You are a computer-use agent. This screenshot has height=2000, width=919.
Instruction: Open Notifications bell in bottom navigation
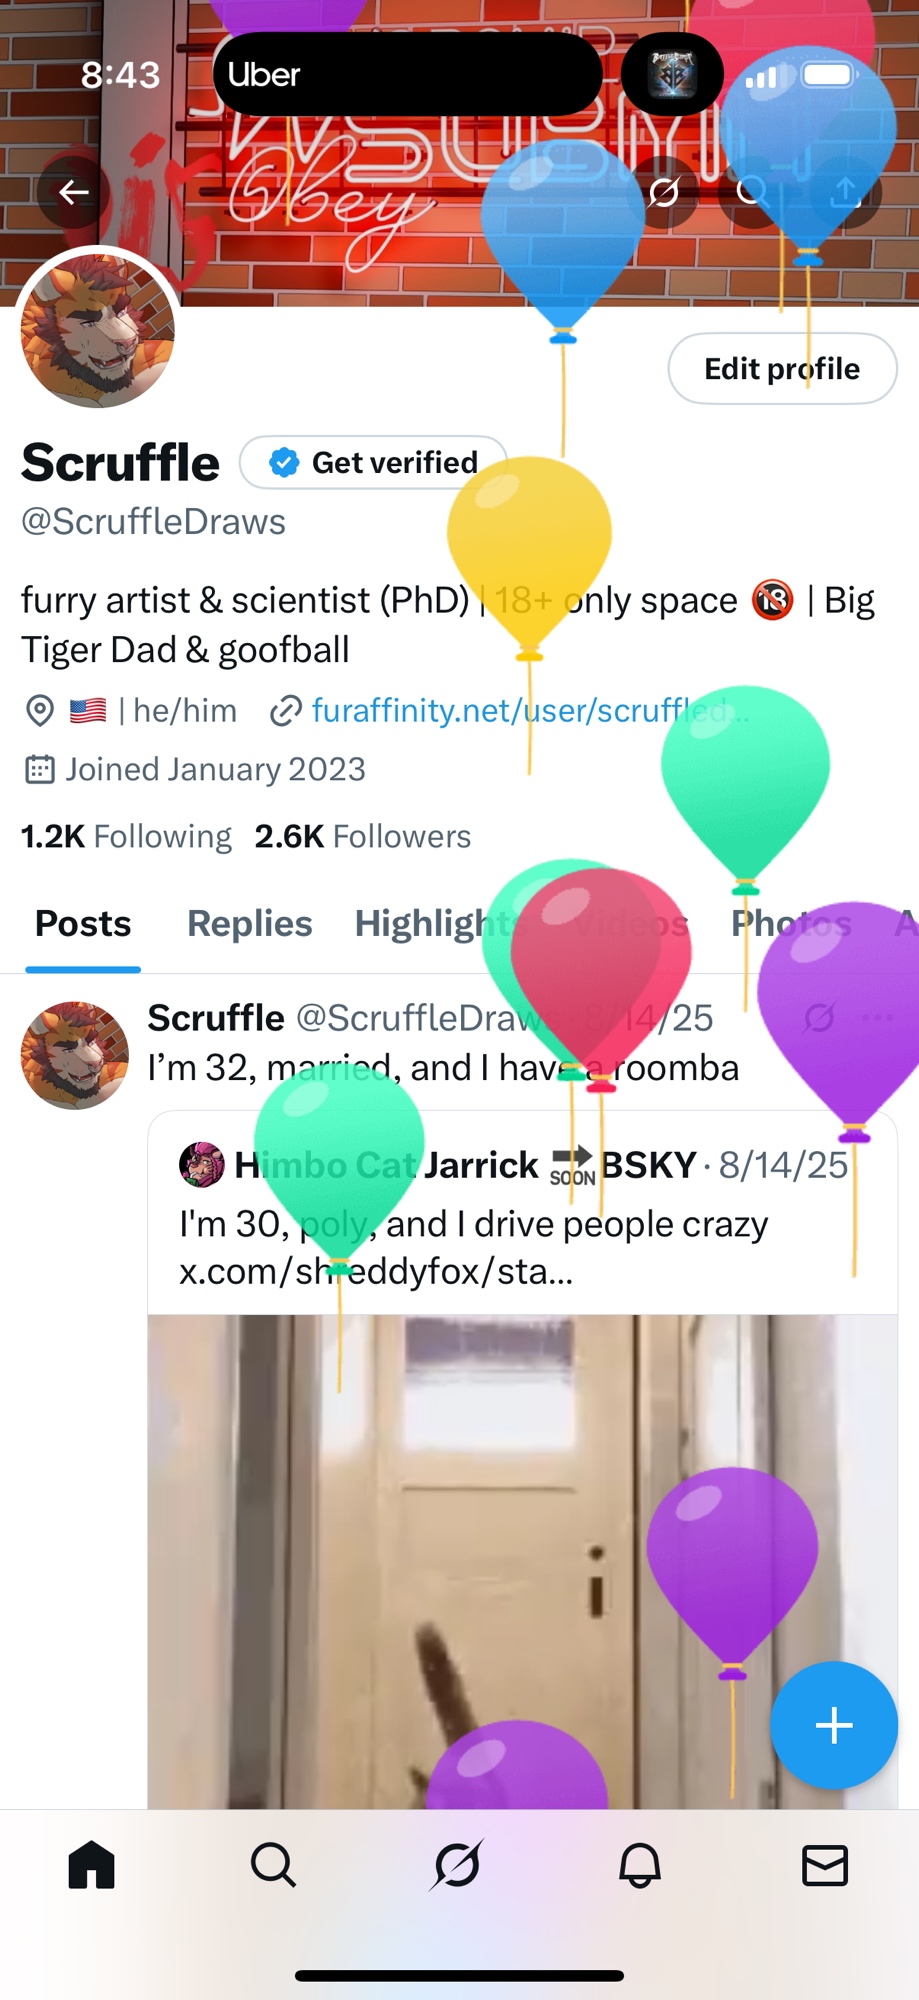pyautogui.click(x=640, y=1865)
